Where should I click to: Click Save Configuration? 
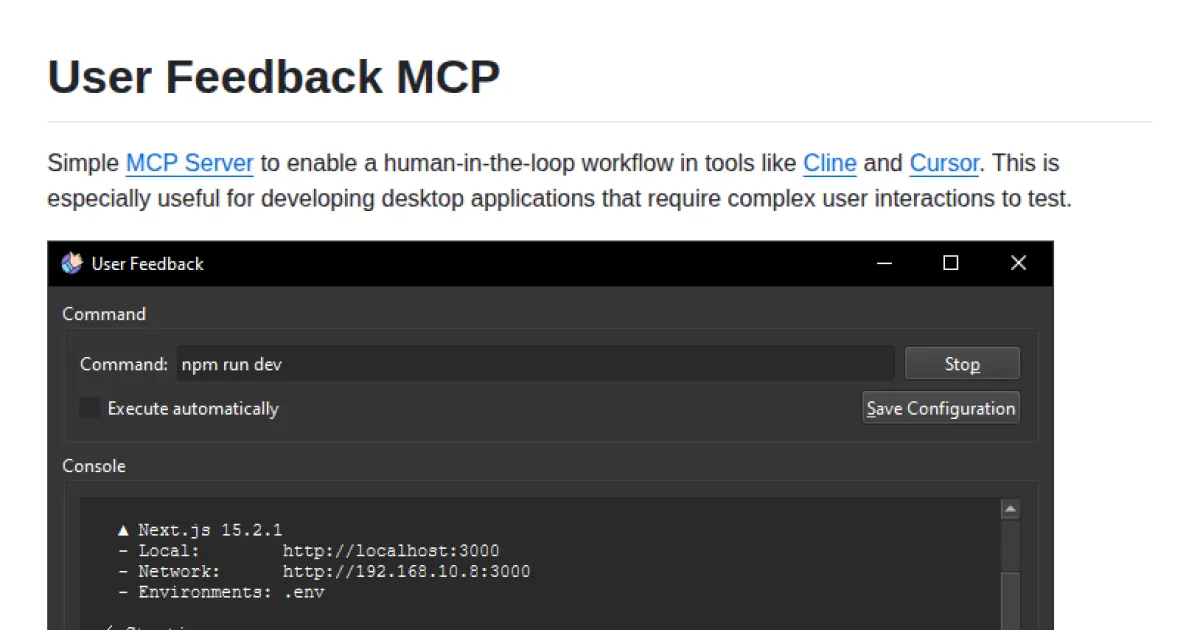tap(940, 408)
